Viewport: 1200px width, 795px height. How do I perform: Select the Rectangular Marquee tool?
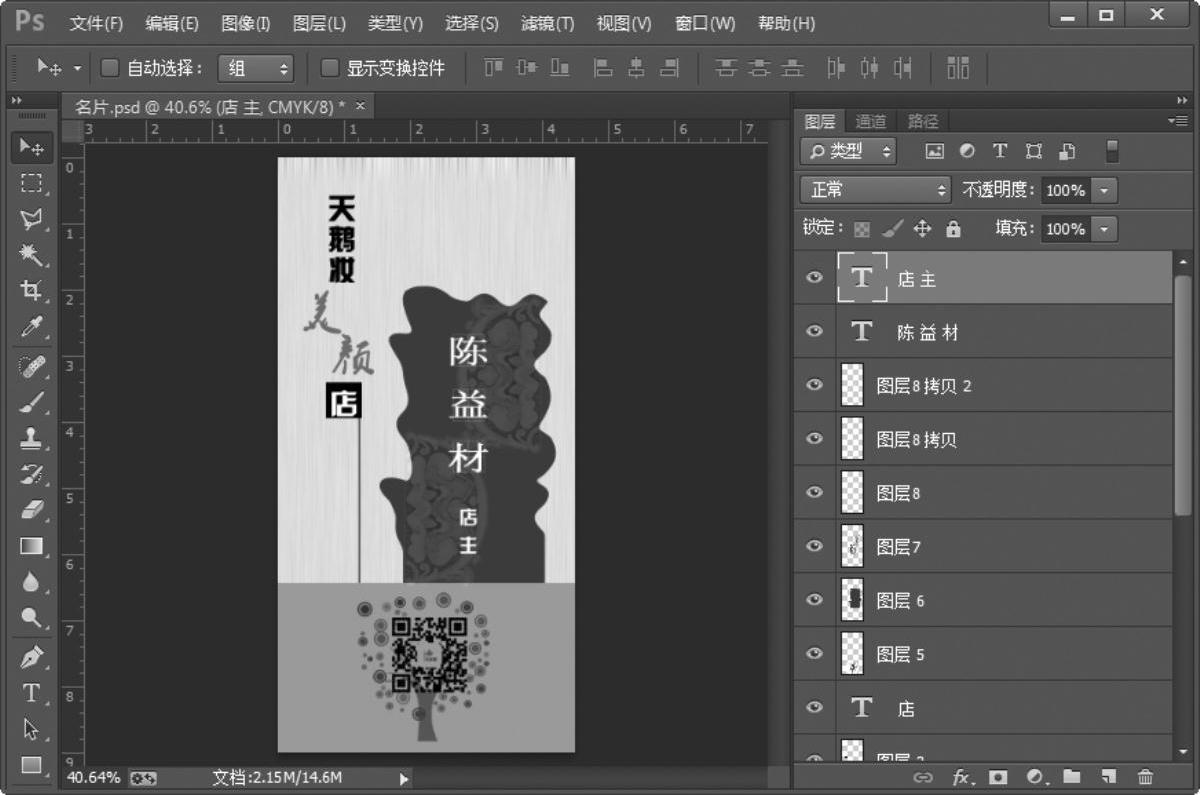tap(32, 184)
